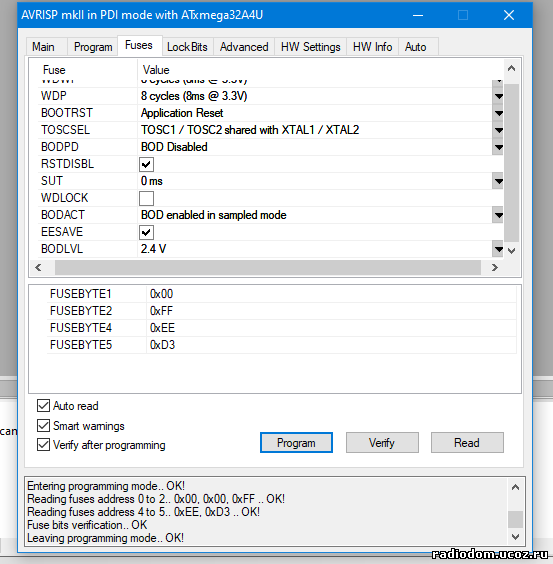Screen dimensions: 553x564
Task: Click the fuse list horizontal scrollbar thumb
Action: tap(268, 267)
